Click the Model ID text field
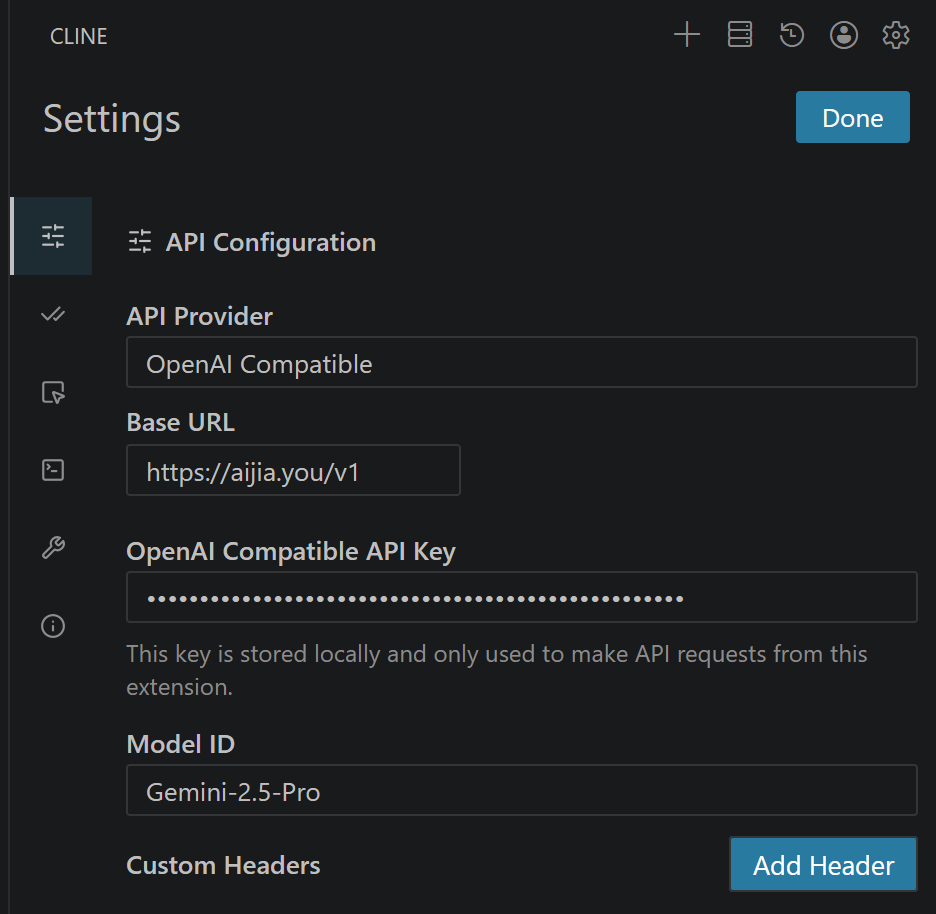Viewport: 936px width, 914px height. coord(521,791)
